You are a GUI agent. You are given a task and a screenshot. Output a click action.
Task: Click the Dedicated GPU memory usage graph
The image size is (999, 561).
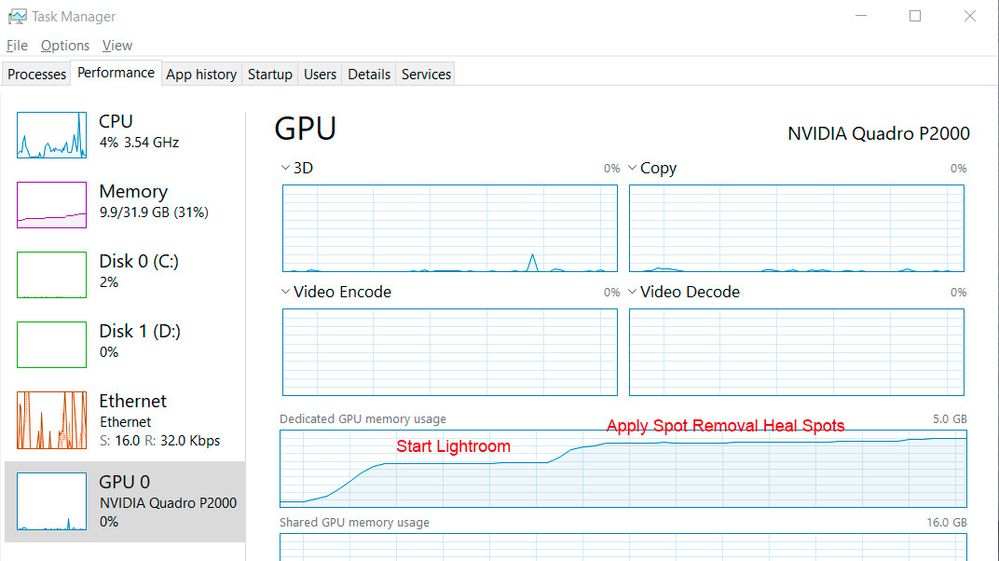(623, 468)
